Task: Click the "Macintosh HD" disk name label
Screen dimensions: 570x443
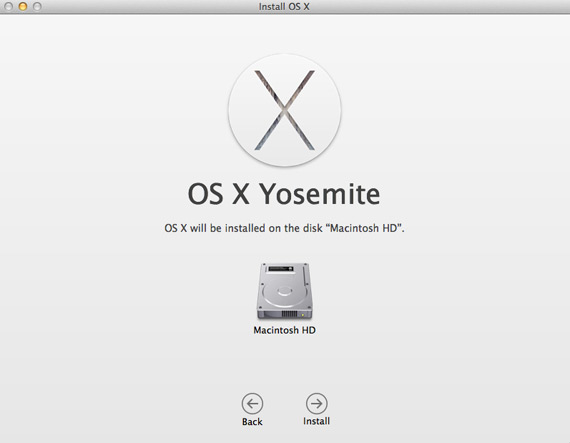Action: pyautogui.click(x=285, y=330)
